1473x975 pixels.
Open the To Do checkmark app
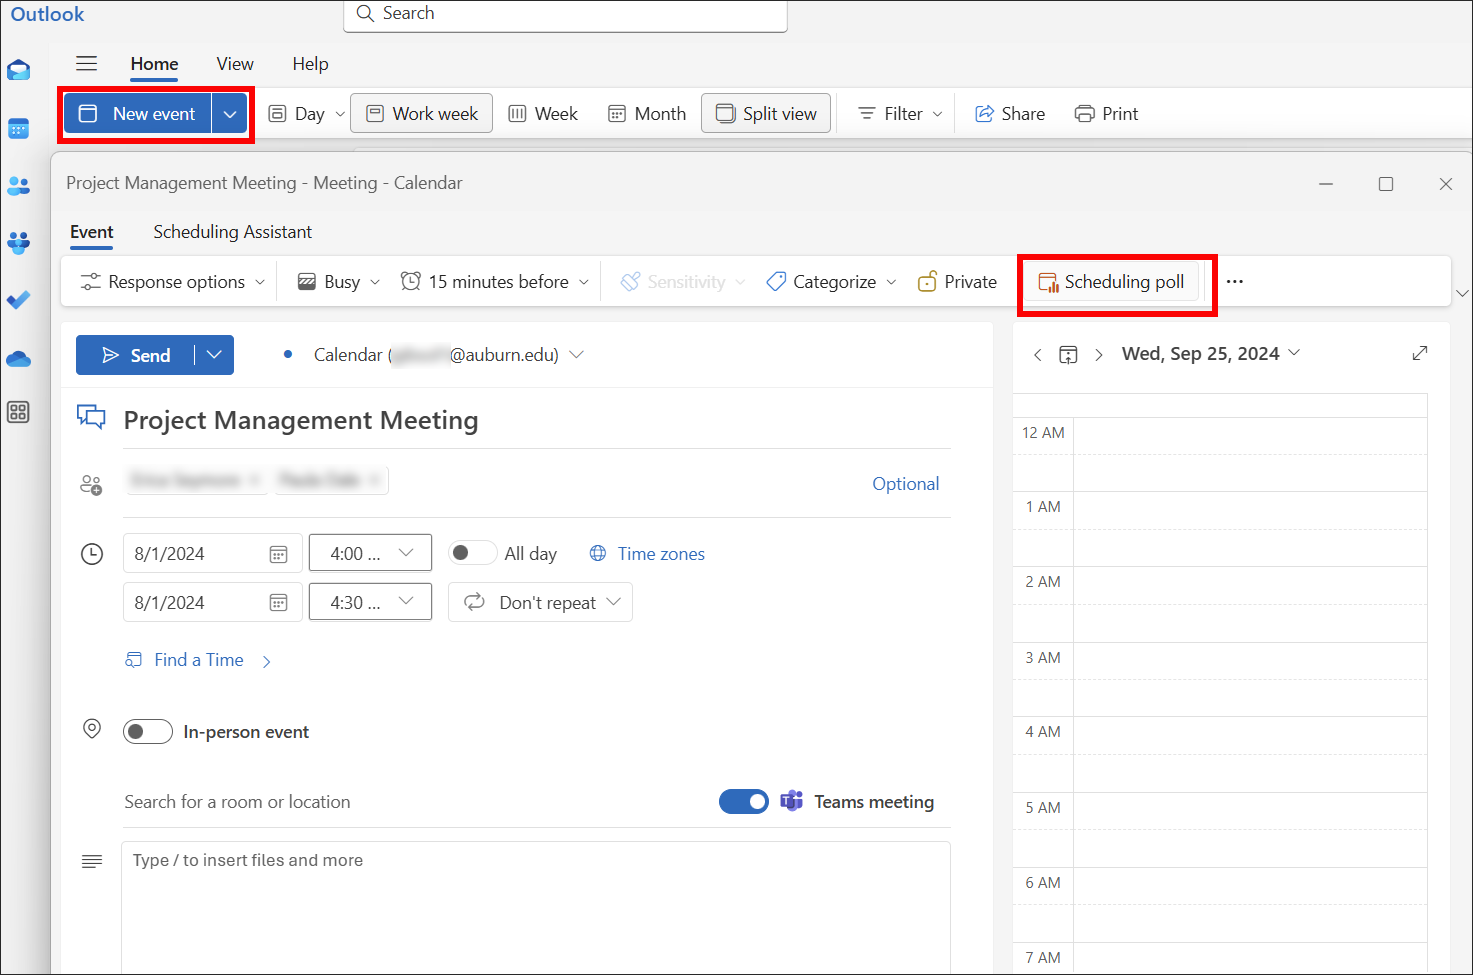(18, 300)
